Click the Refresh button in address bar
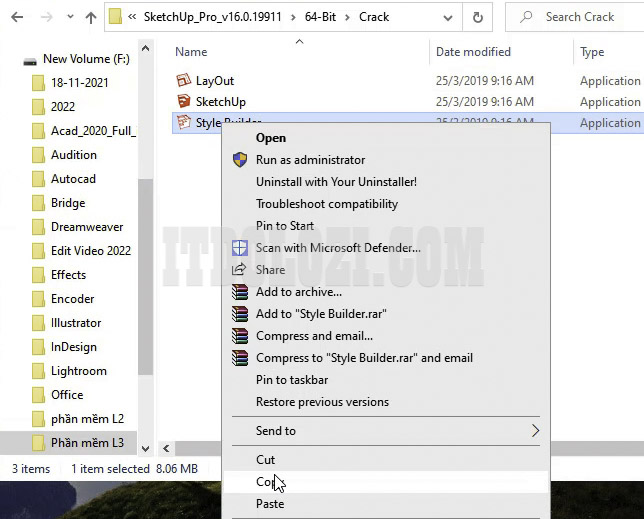This screenshot has width=644, height=519. (x=478, y=17)
